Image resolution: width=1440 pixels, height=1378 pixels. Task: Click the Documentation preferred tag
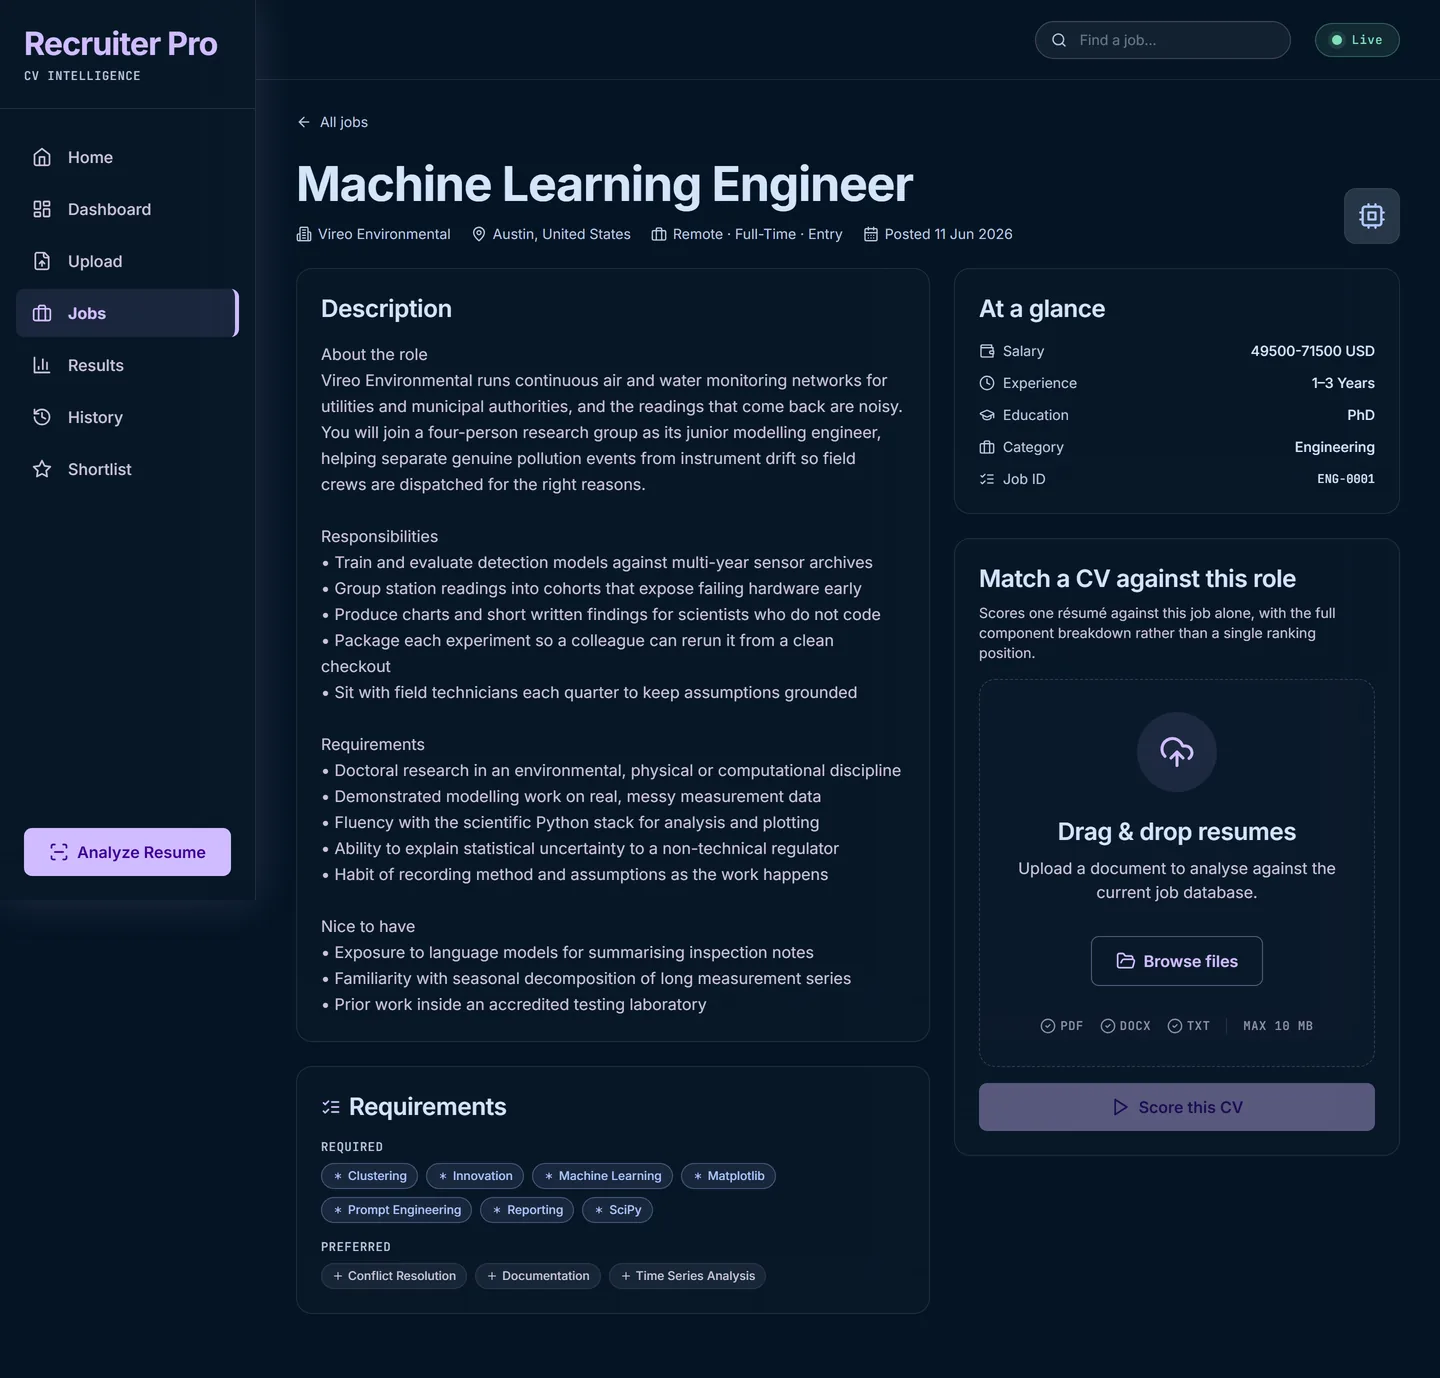click(538, 1276)
